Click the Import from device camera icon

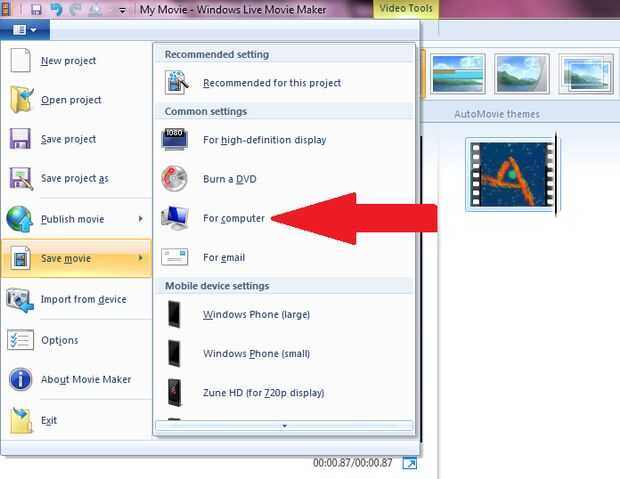20,300
